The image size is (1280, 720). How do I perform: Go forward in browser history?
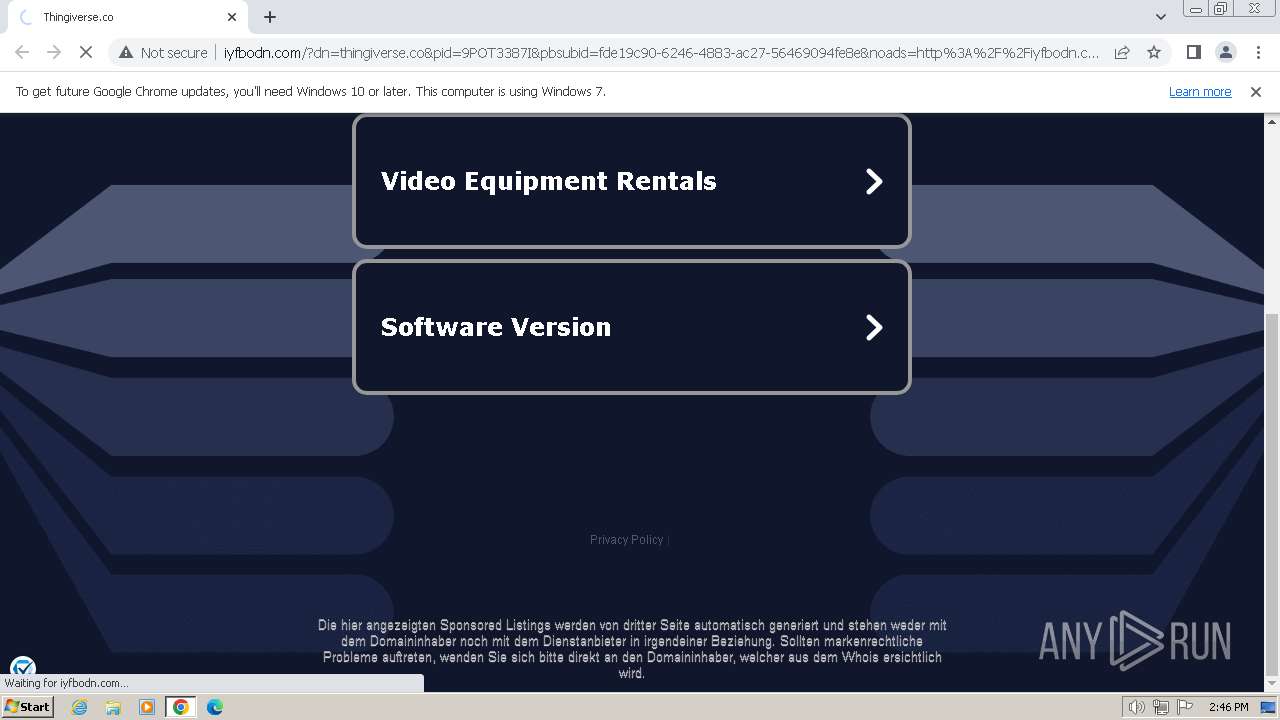(x=54, y=52)
